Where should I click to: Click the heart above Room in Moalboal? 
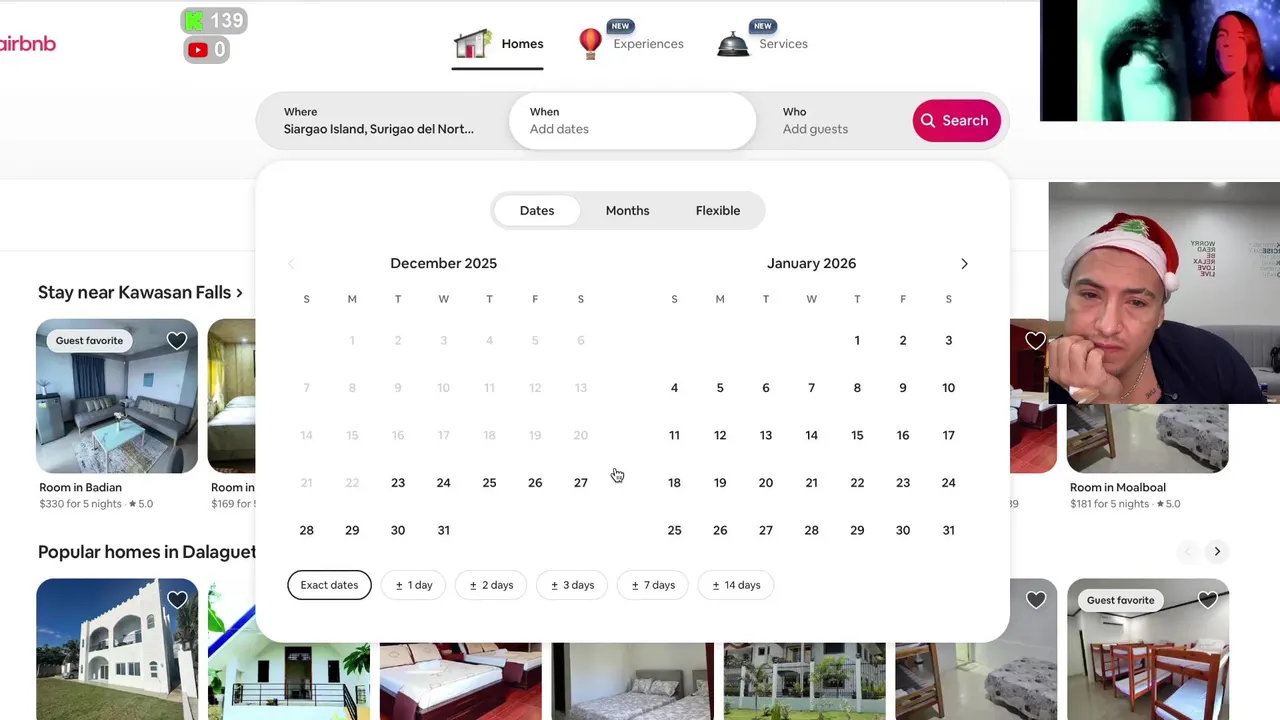pos(1036,341)
